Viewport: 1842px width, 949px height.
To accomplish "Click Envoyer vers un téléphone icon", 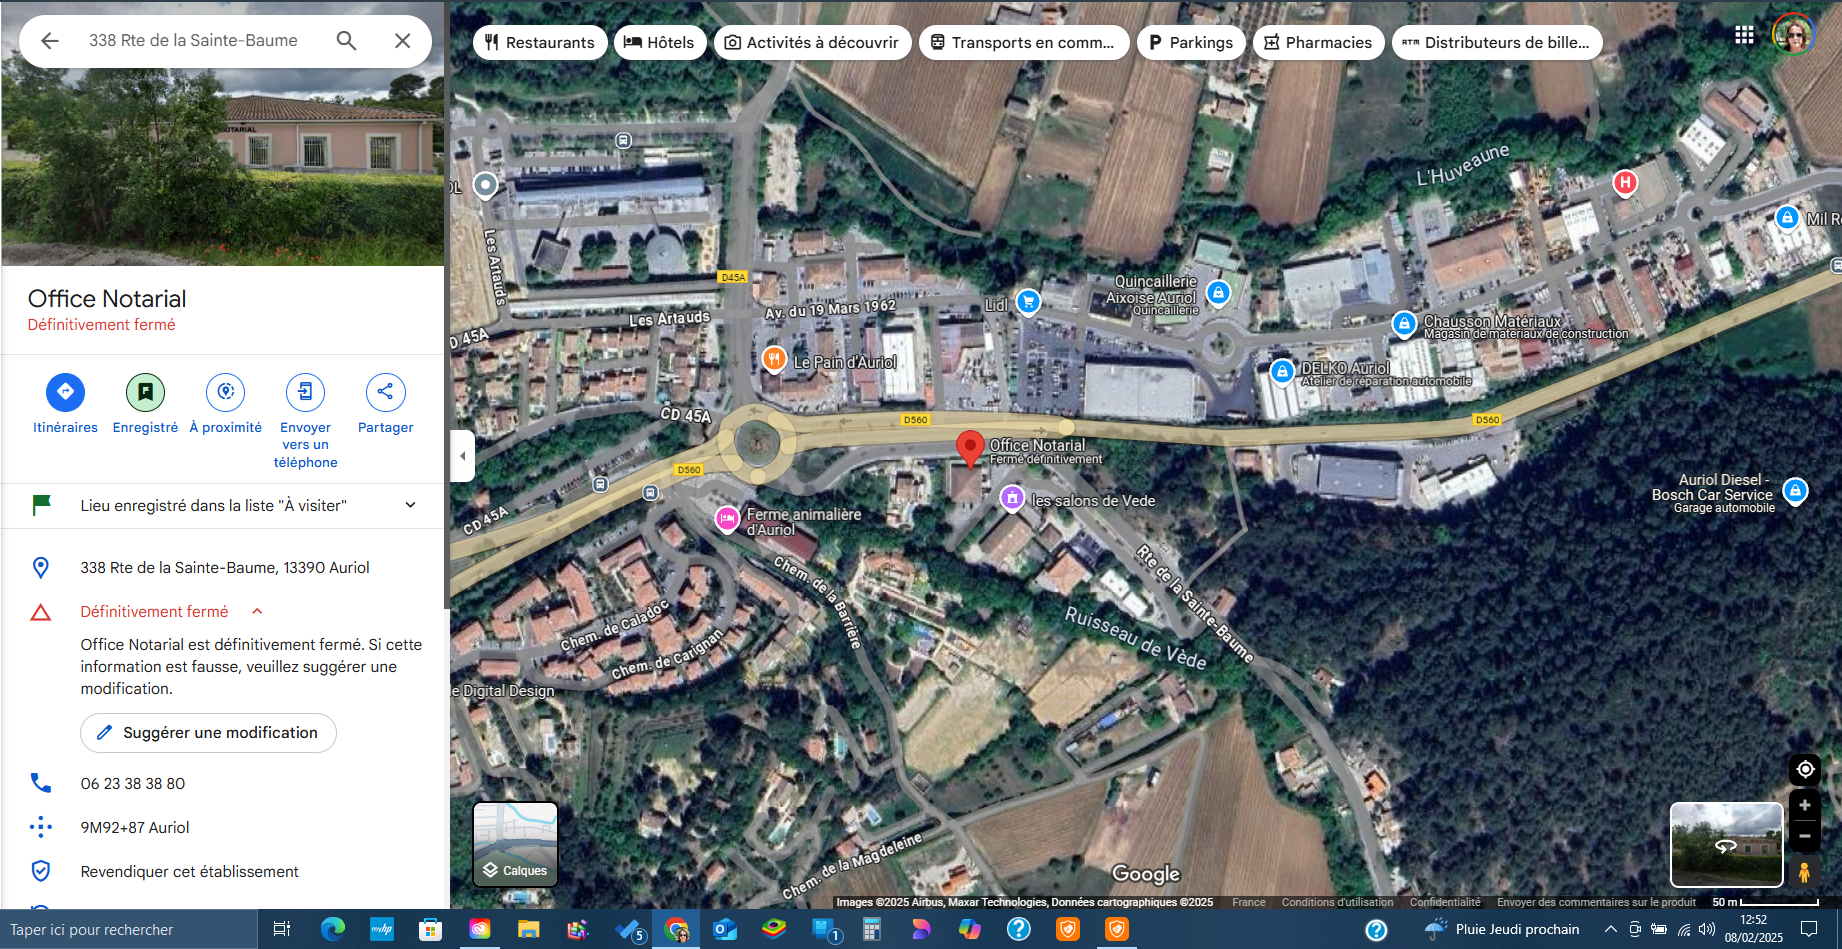I will [x=305, y=392].
